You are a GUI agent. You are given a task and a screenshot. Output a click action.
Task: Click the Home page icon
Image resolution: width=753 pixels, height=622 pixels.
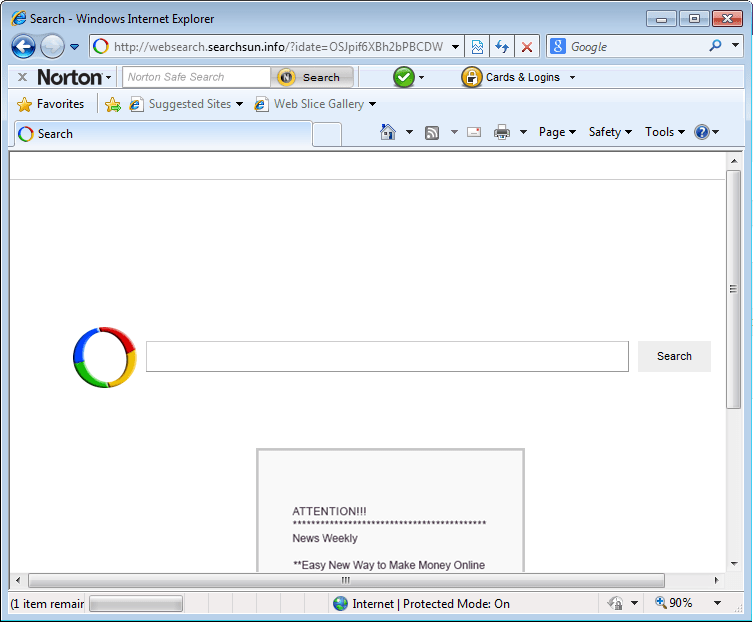pos(388,132)
